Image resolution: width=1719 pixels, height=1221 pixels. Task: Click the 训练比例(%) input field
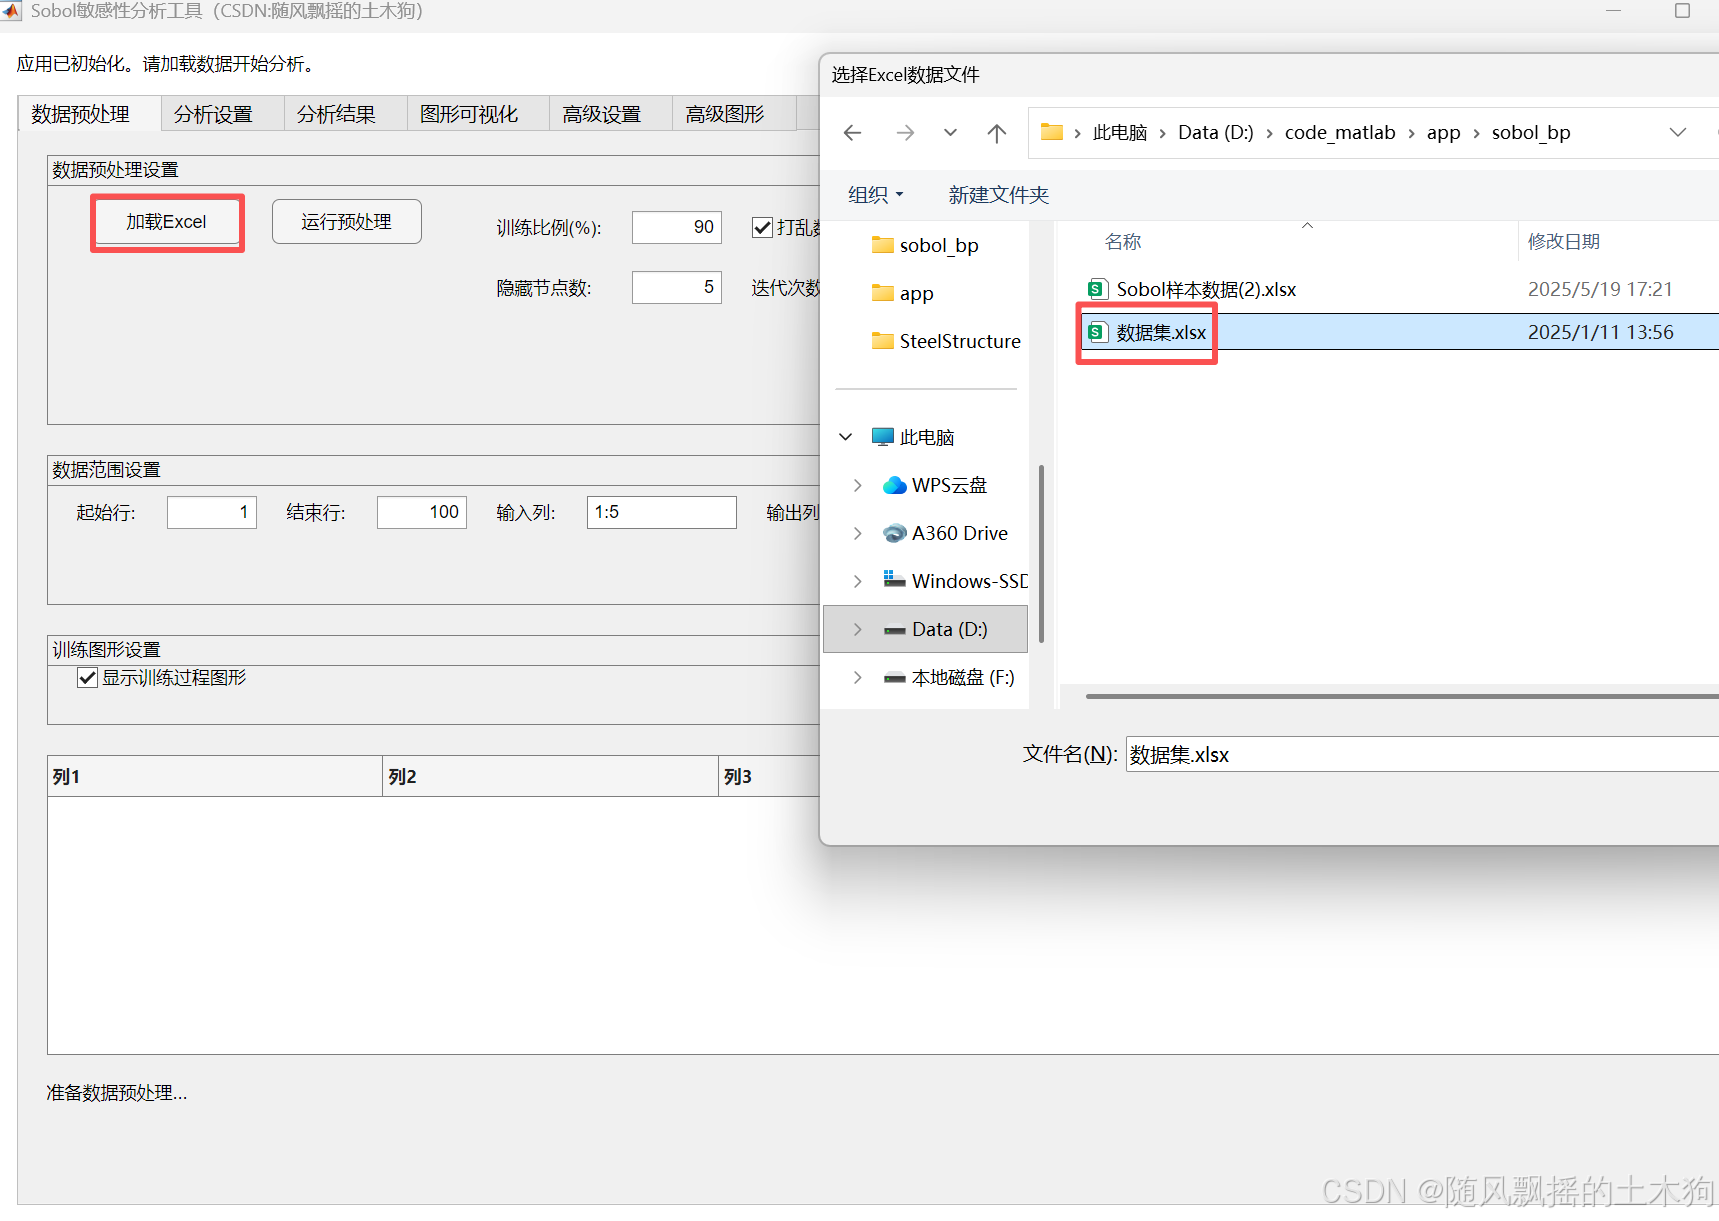click(x=677, y=227)
